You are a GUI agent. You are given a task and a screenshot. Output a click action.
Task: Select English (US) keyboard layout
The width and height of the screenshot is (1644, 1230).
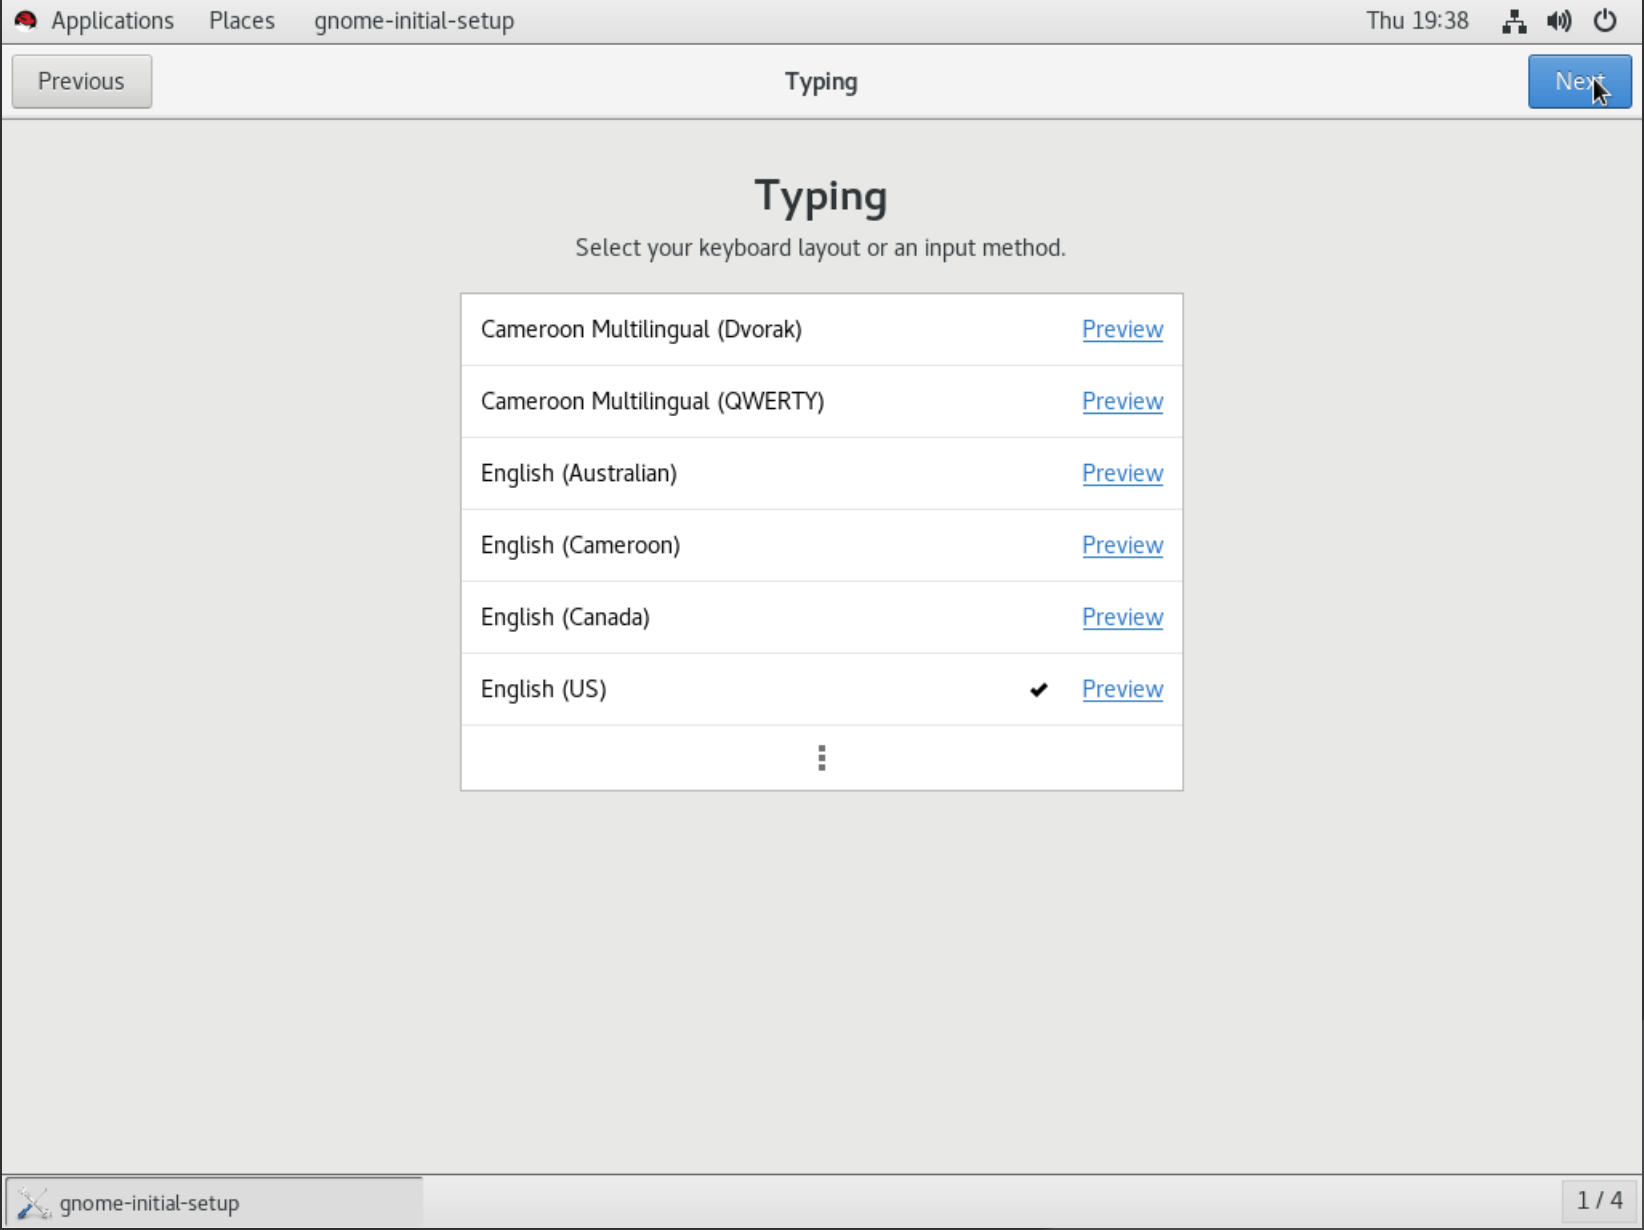[543, 689]
